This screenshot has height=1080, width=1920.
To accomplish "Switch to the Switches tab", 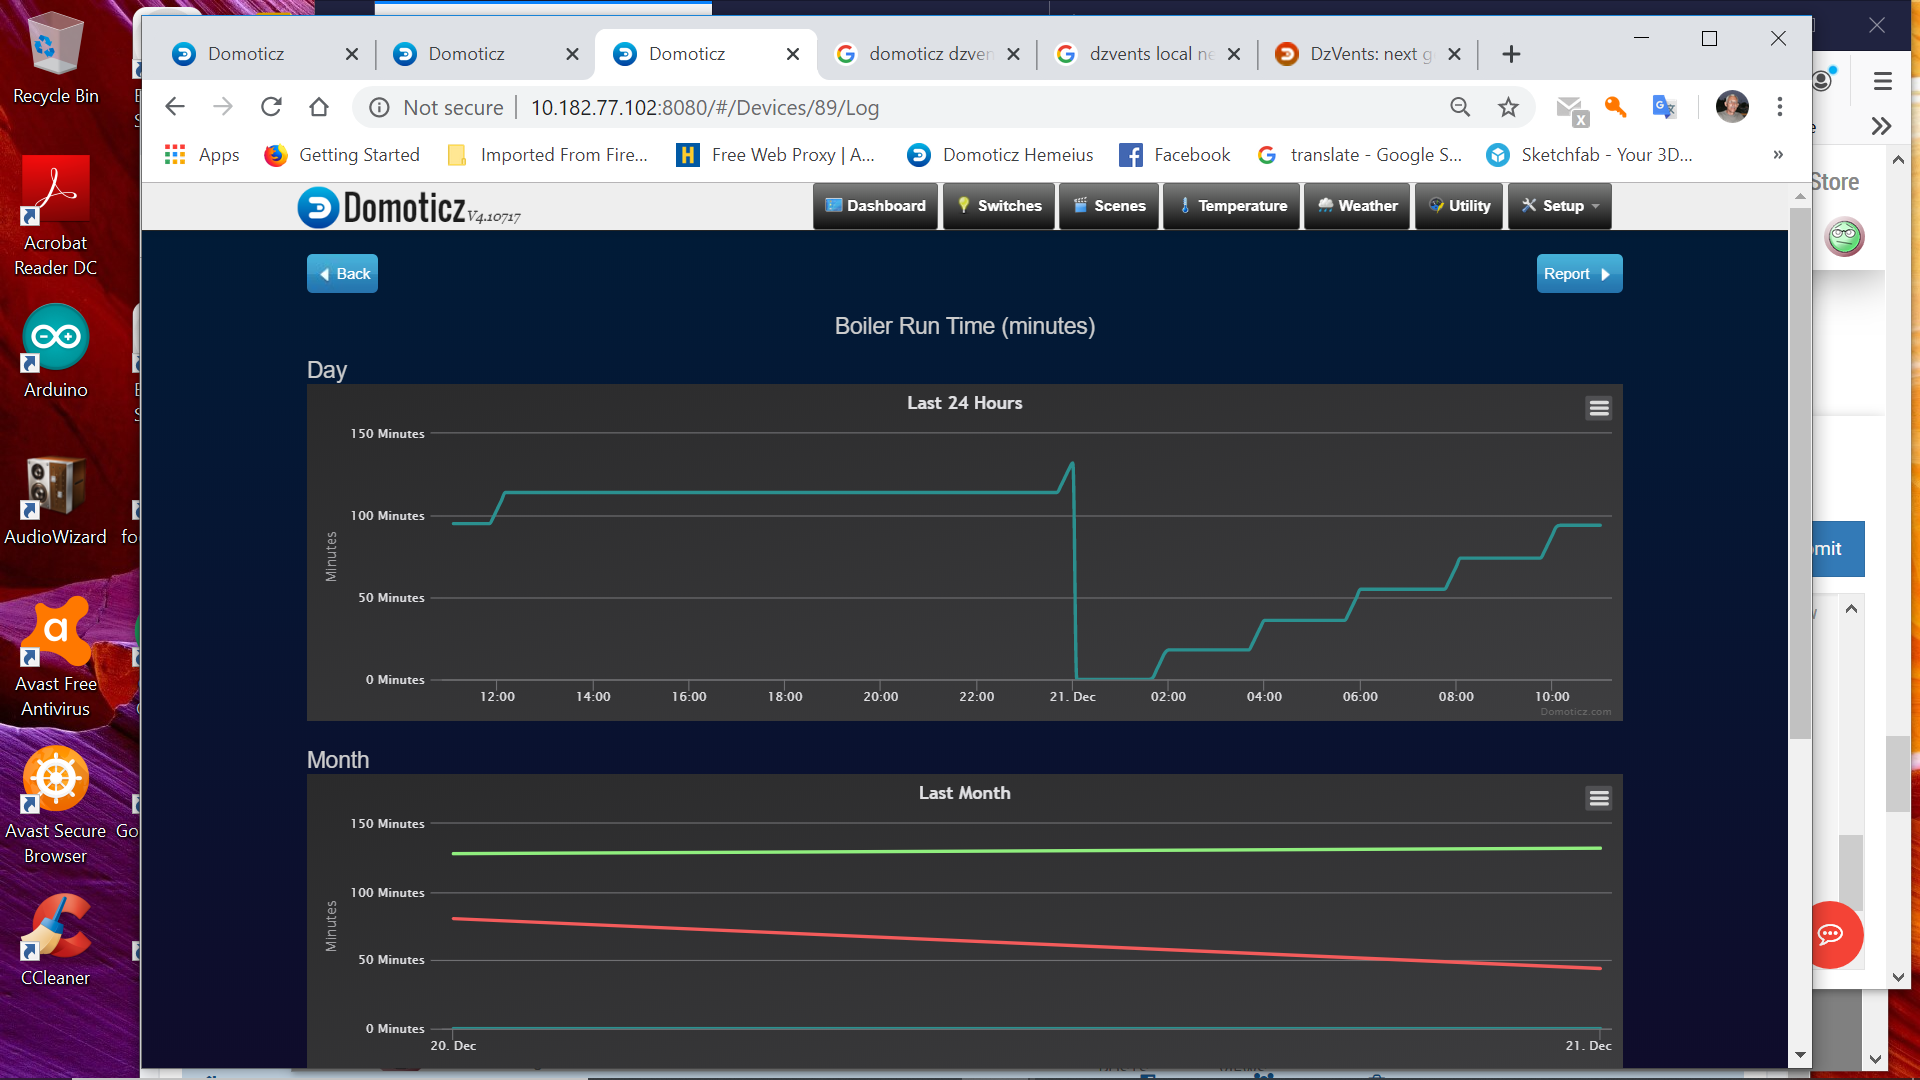I will [998, 206].
